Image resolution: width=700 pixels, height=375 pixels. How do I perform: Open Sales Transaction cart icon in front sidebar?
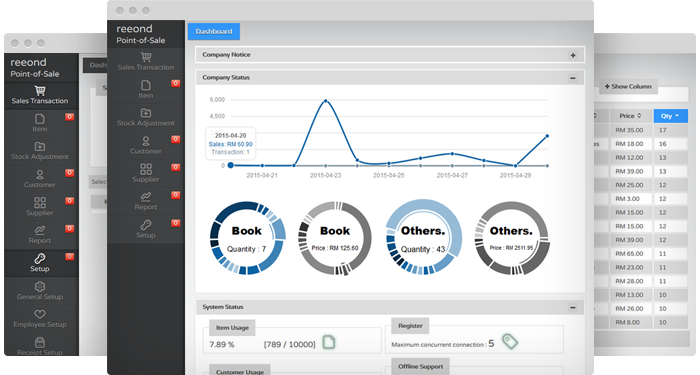[146, 57]
